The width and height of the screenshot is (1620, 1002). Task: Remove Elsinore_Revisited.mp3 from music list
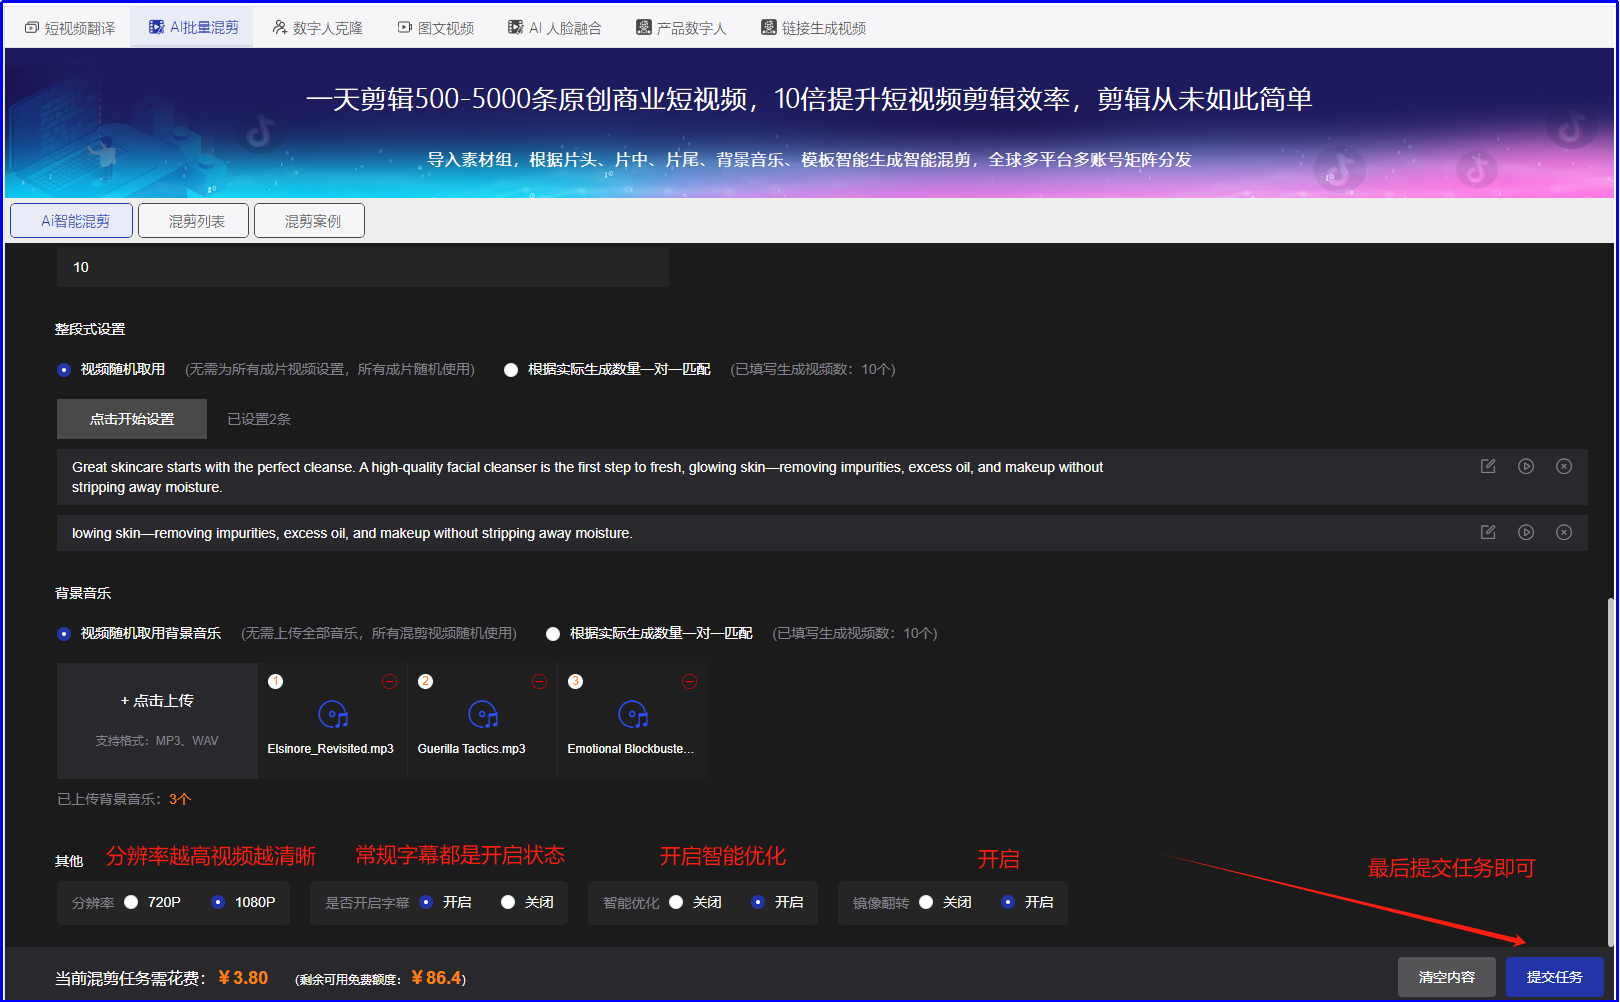(x=390, y=681)
